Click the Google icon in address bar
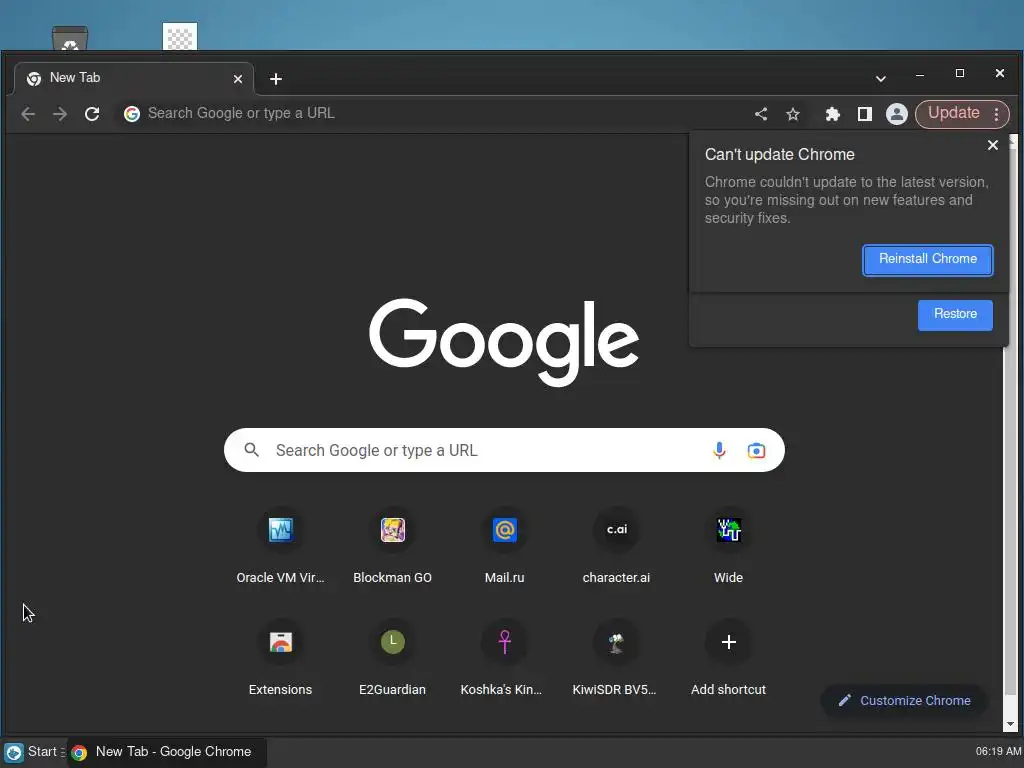 tap(132, 114)
